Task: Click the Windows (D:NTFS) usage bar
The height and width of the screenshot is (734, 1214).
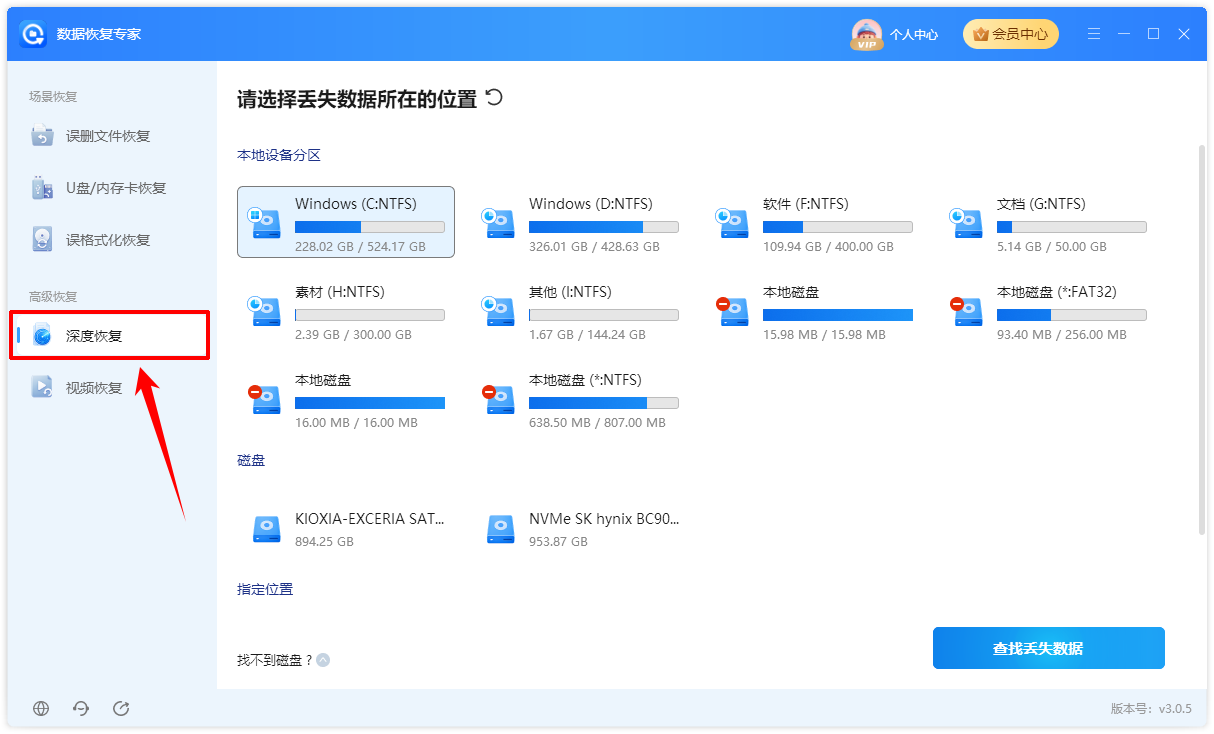Action: (x=604, y=227)
